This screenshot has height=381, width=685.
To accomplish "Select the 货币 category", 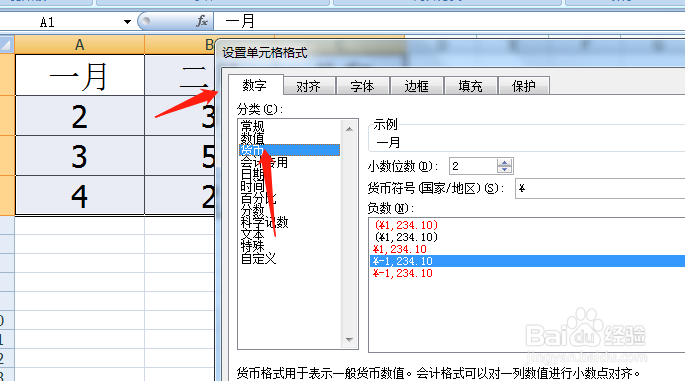I will [289, 150].
